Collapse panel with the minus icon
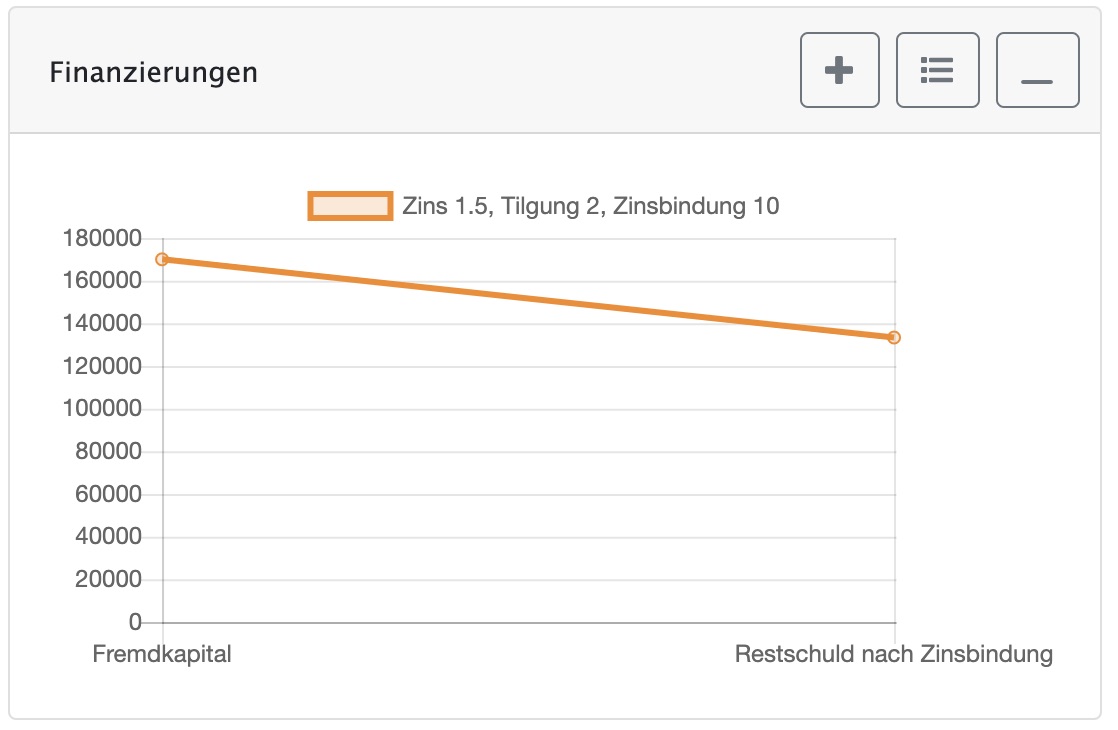The image size is (1118, 730). (1037, 70)
